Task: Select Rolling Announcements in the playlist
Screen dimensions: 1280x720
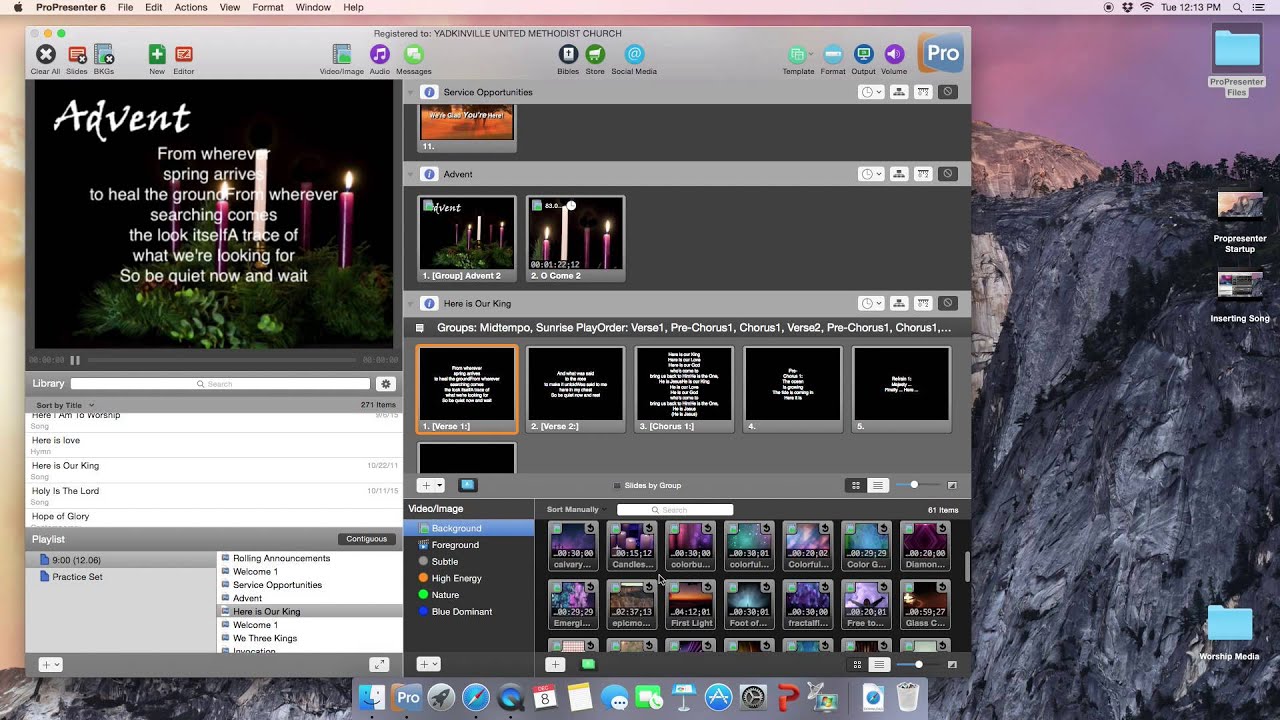Action: pos(310,558)
